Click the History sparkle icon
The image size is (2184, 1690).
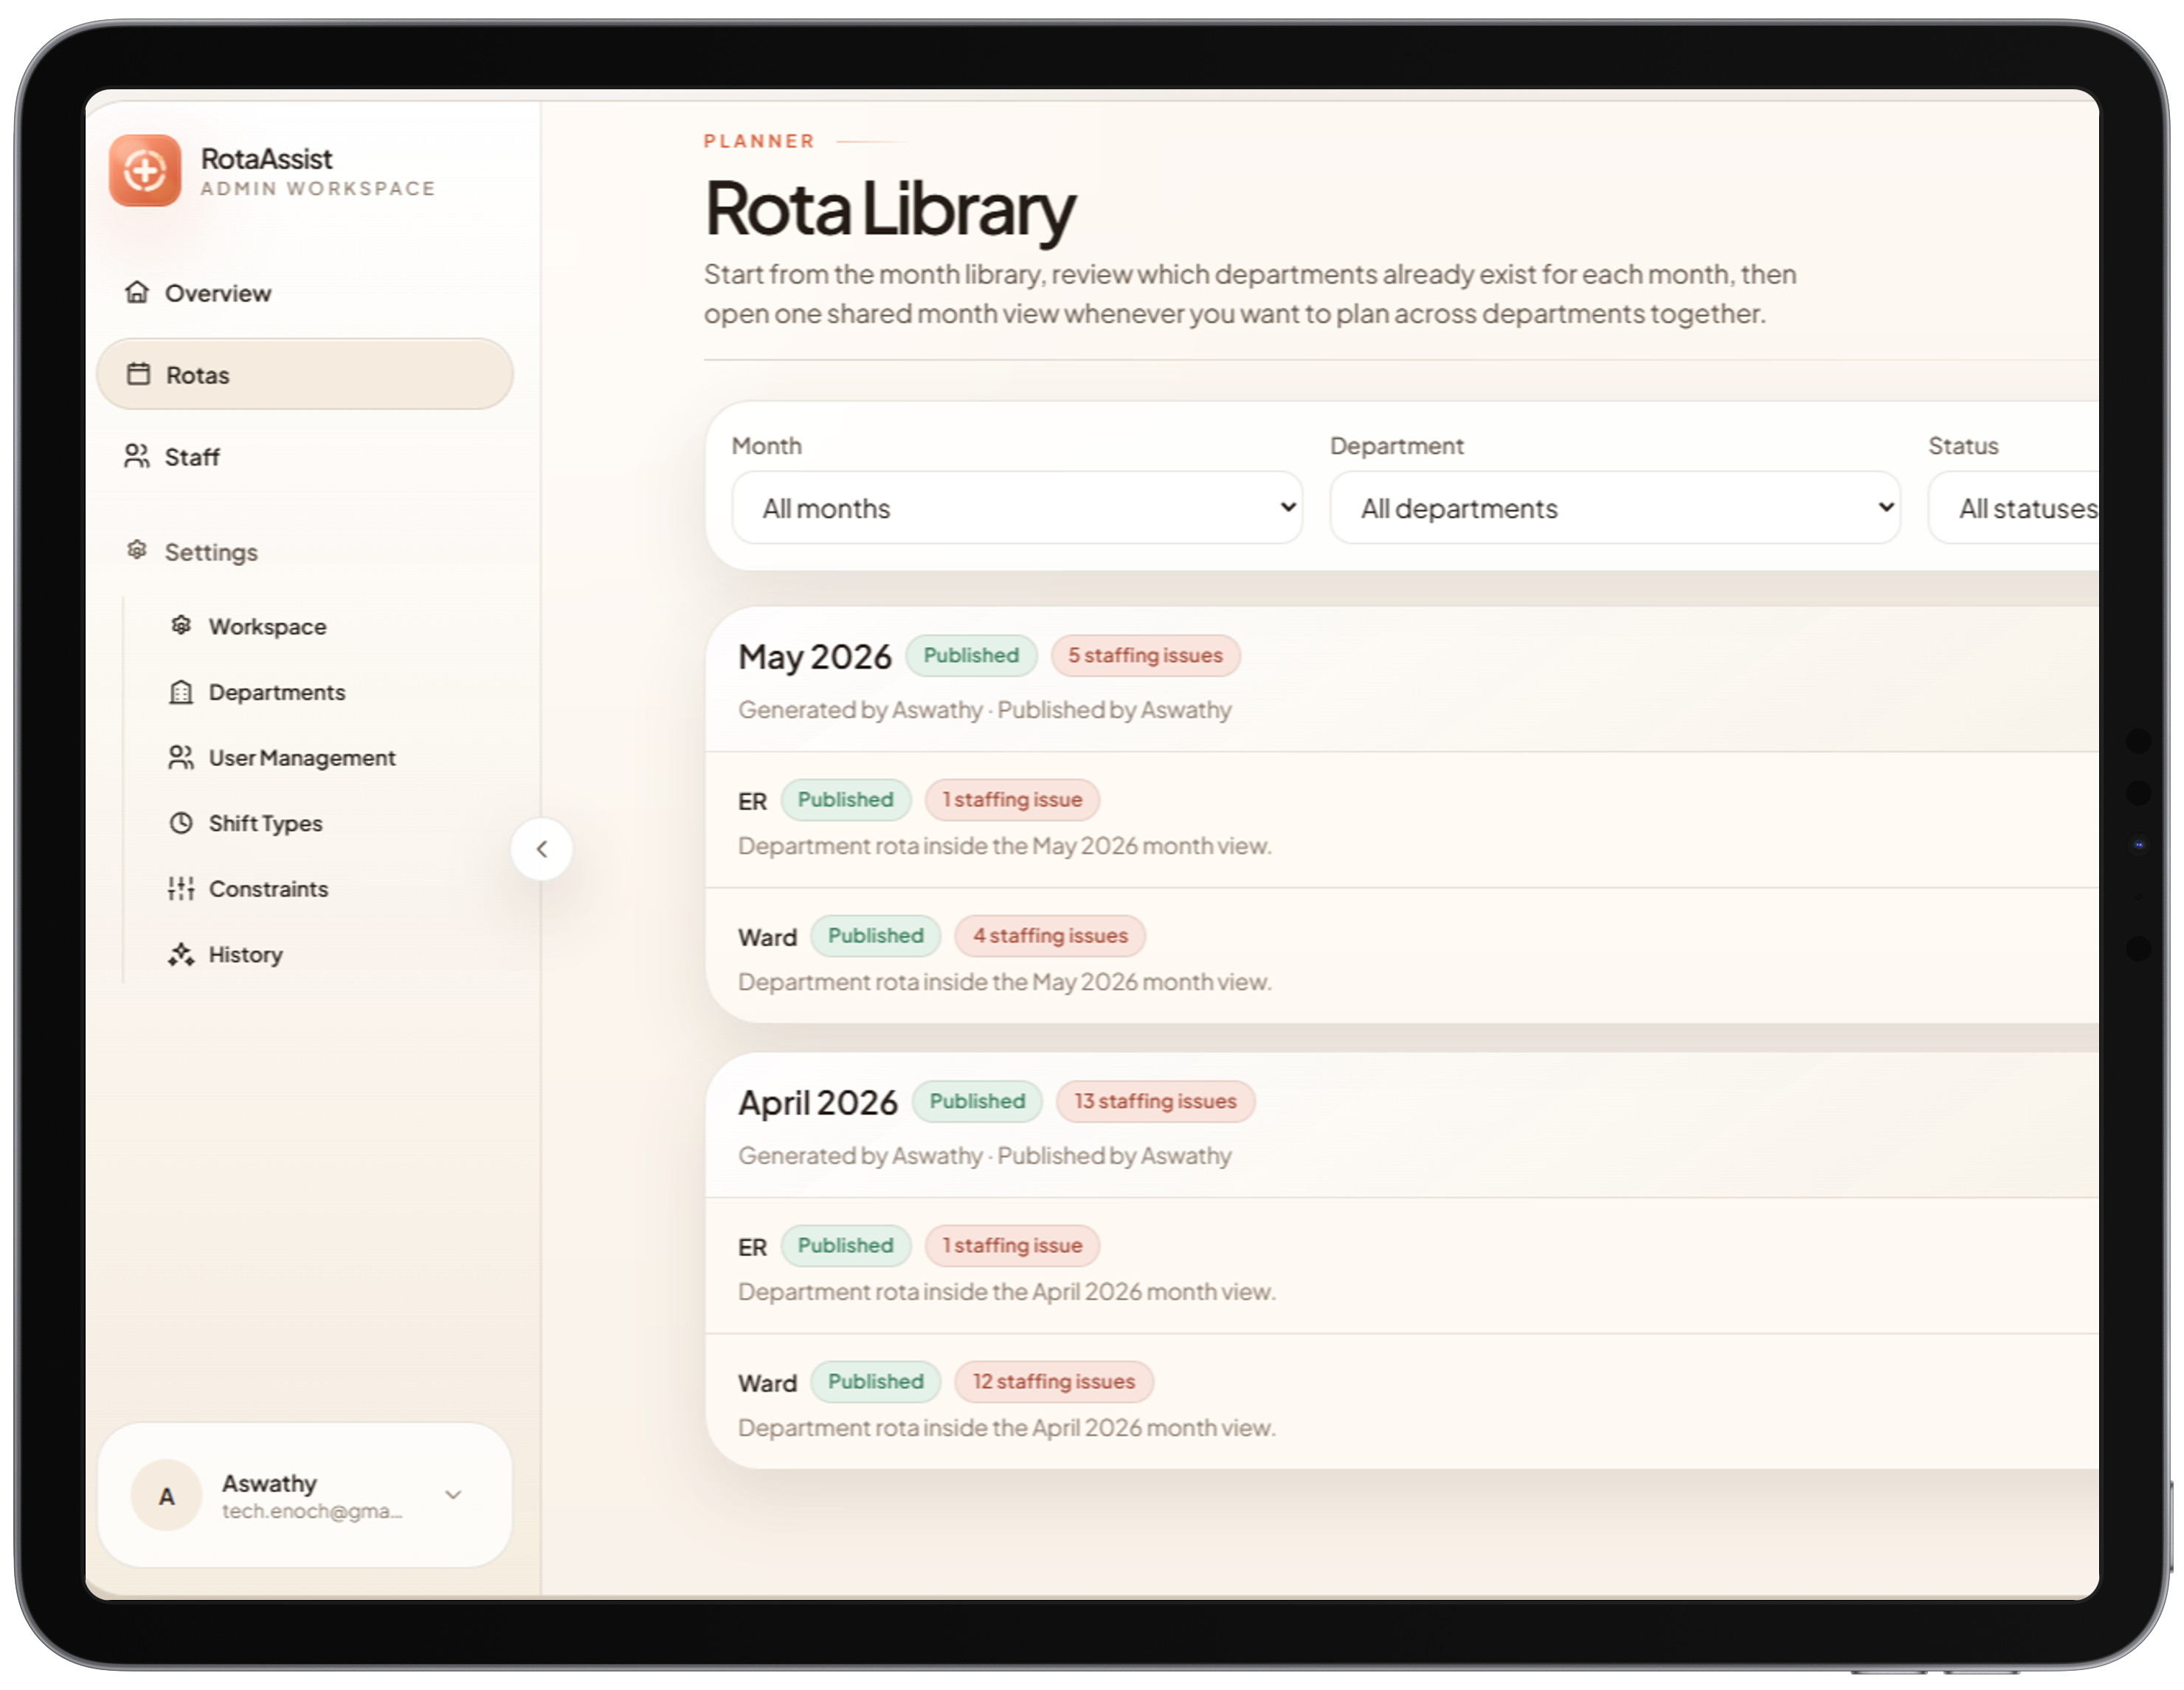tap(181, 954)
